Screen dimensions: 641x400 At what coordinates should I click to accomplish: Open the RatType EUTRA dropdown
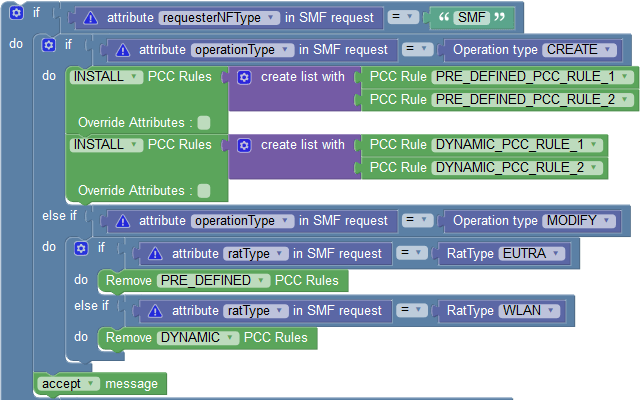(531, 253)
